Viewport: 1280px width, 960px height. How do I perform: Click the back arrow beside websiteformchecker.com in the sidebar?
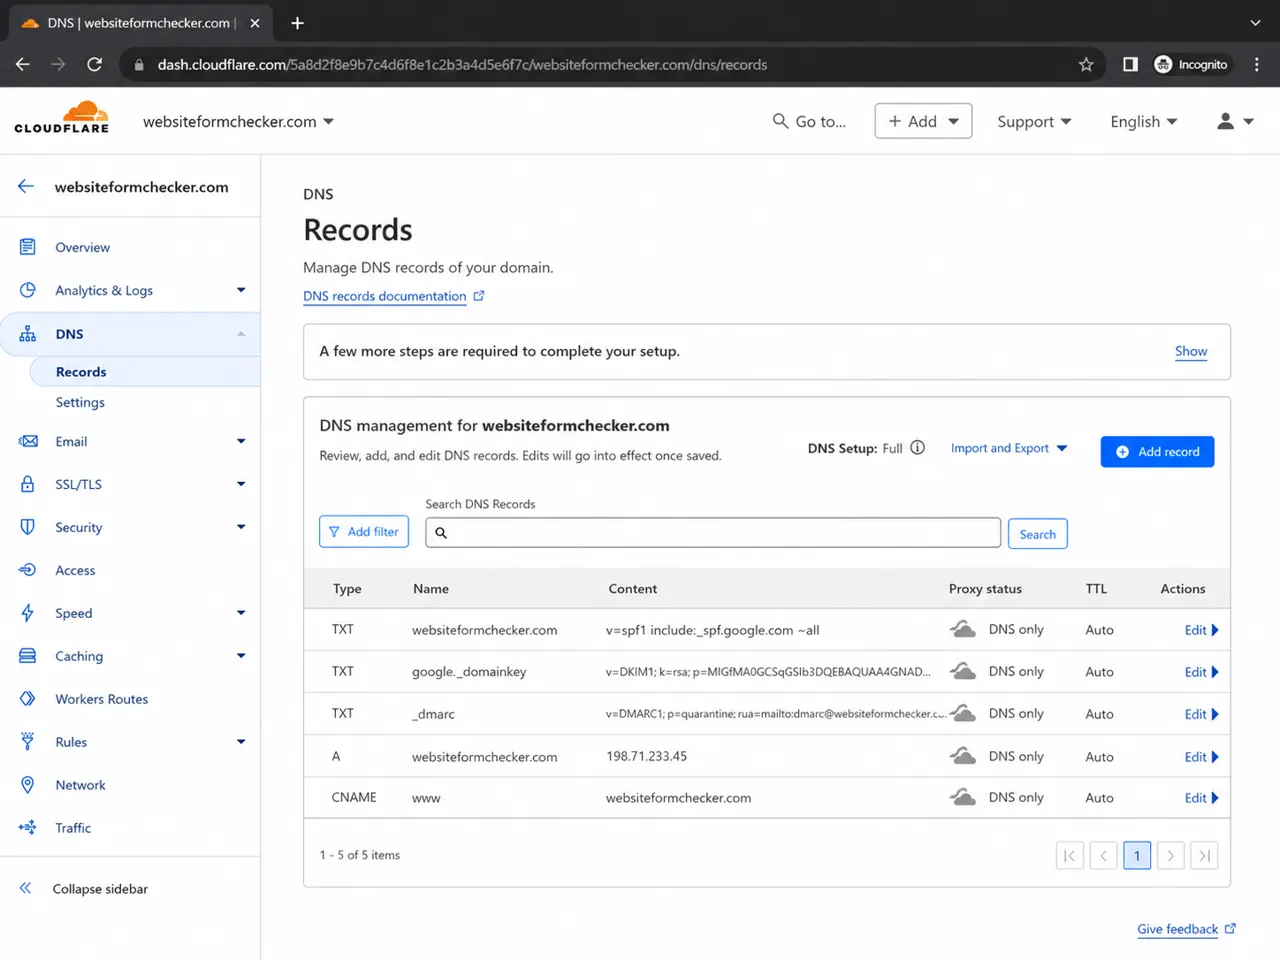pyautogui.click(x=26, y=186)
